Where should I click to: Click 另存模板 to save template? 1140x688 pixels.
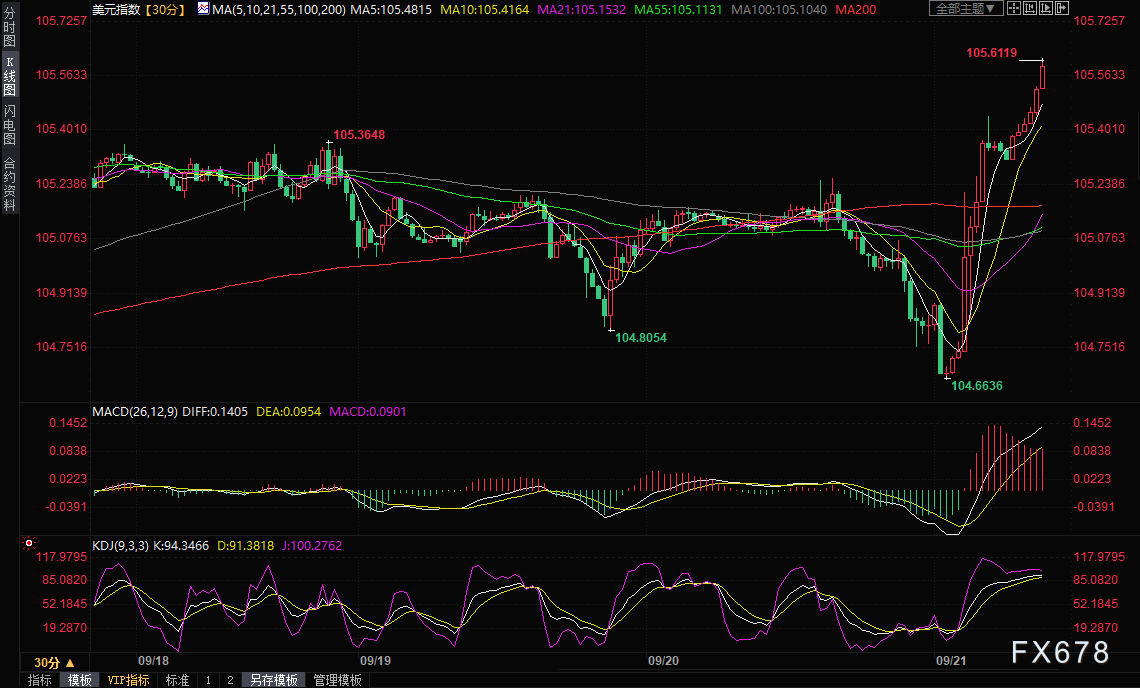[x=274, y=680]
